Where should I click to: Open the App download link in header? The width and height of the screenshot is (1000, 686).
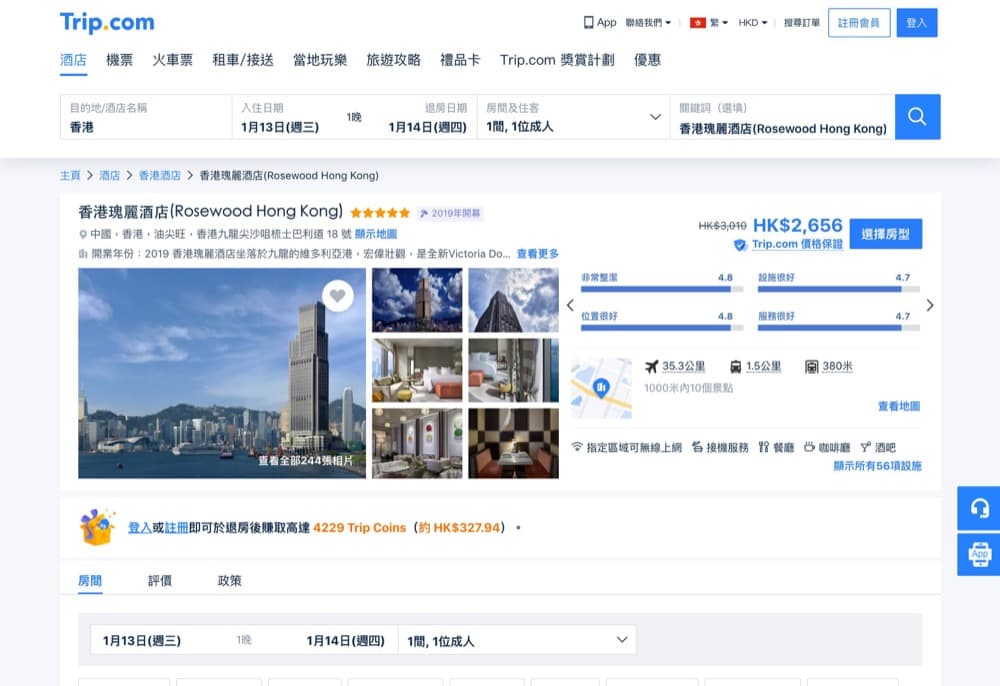point(599,22)
